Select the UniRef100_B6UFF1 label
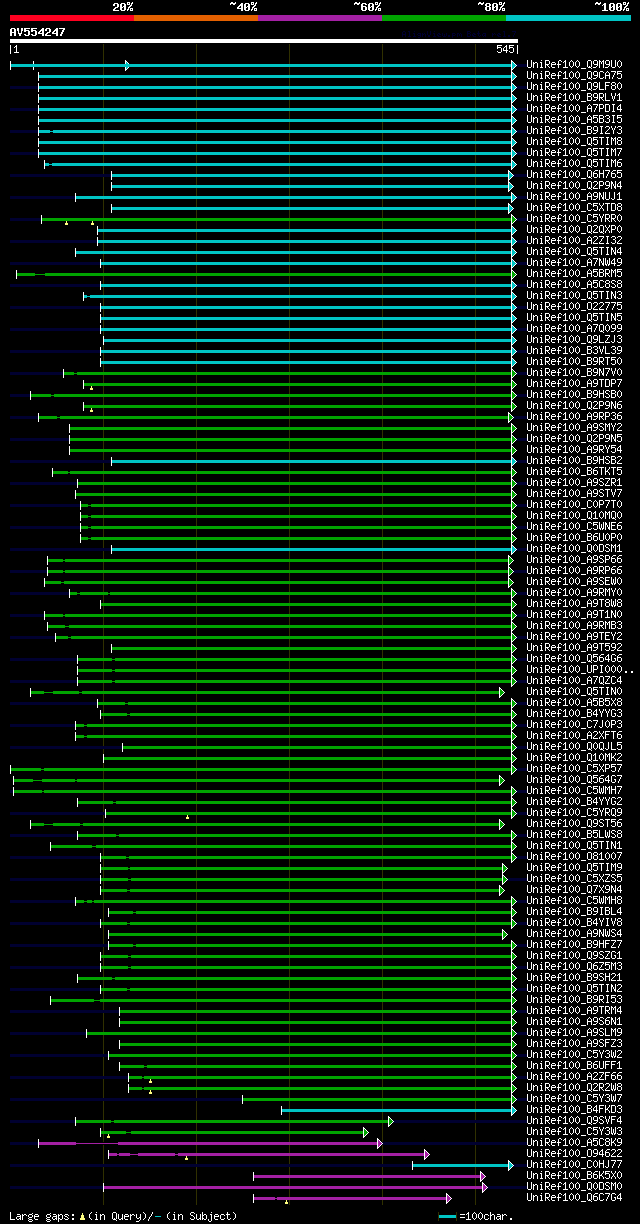640x1224 pixels. tap(574, 1066)
